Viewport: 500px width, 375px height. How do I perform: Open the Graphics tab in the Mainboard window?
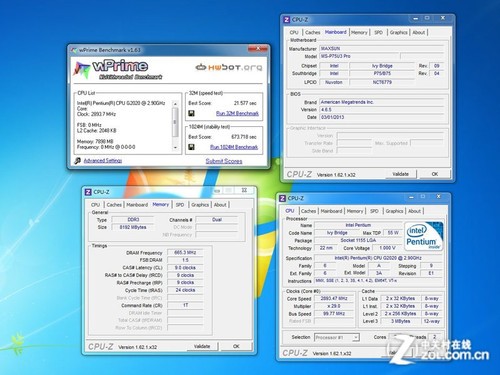point(399,32)
